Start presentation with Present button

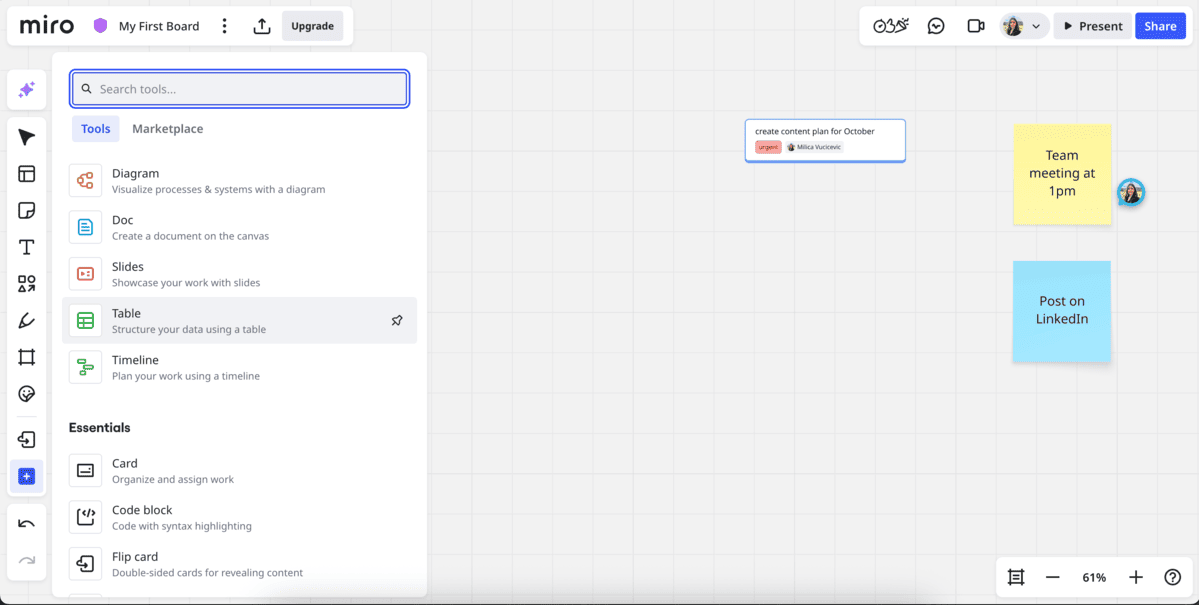[1092, 26]
